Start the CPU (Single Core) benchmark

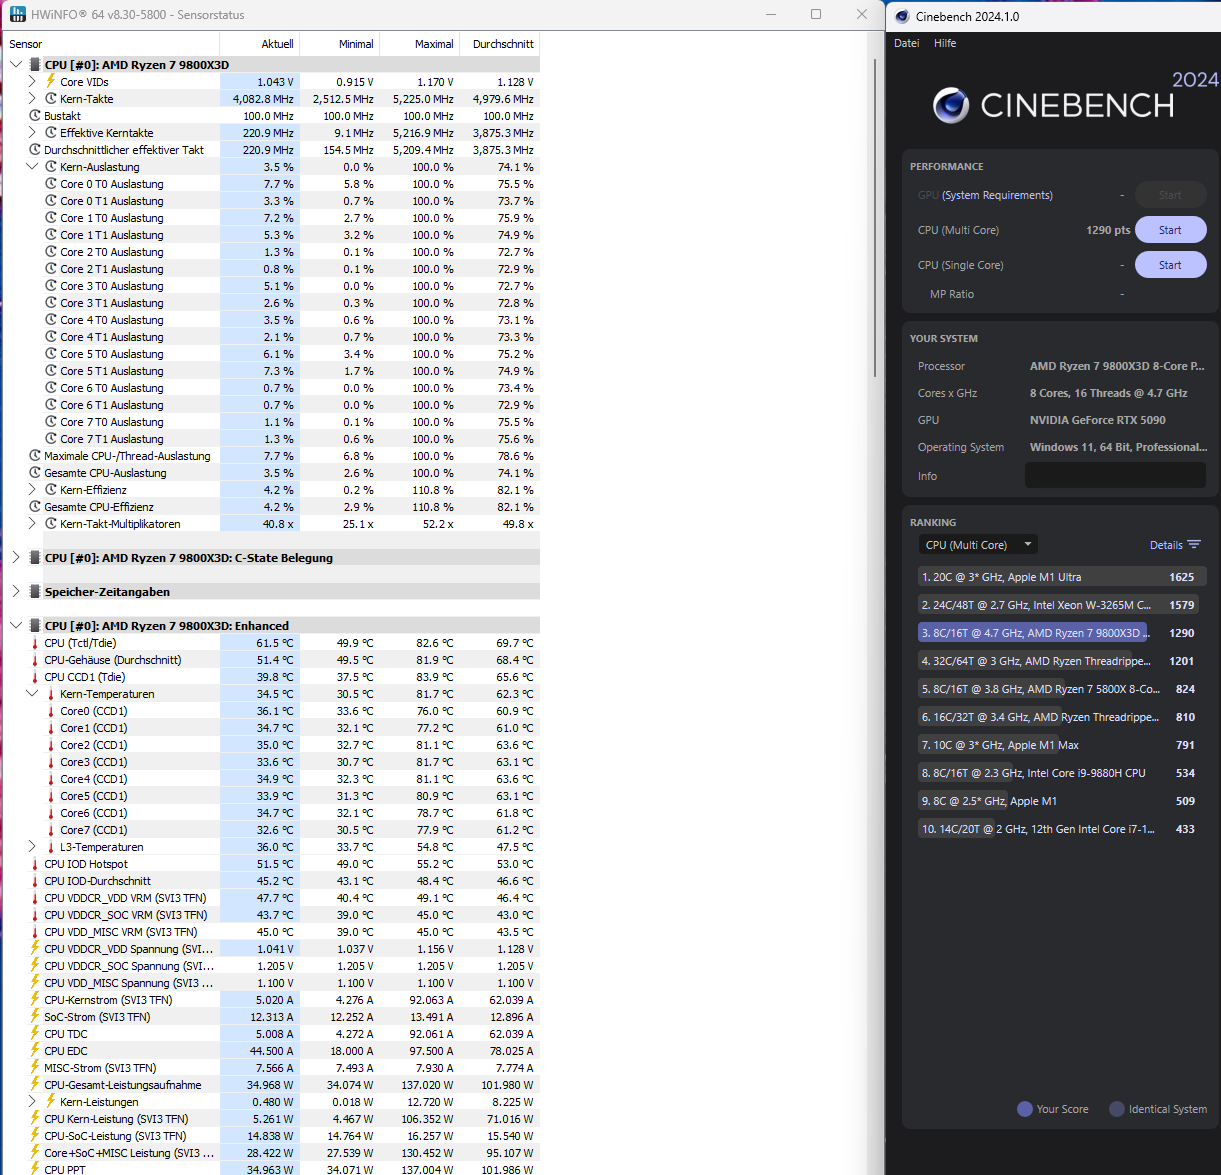(1170, 265)
